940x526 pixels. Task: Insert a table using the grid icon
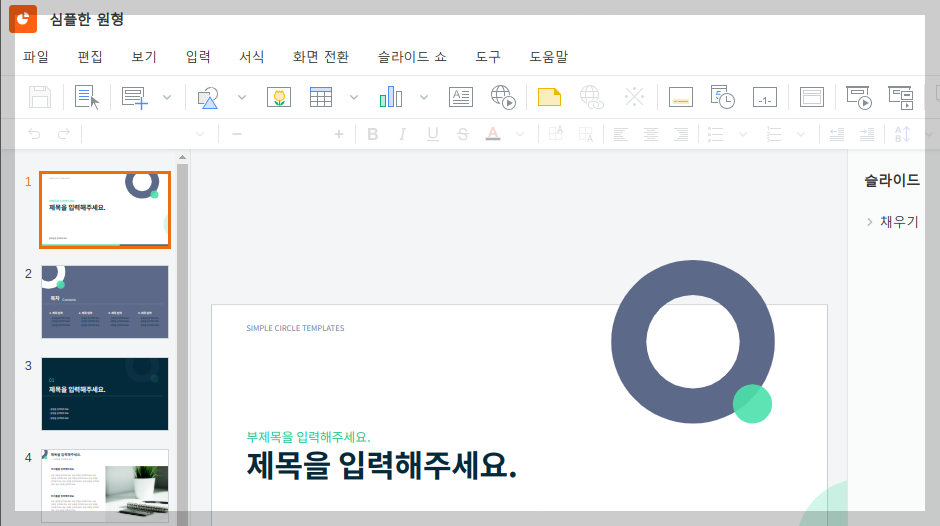(x=321, y=97)
